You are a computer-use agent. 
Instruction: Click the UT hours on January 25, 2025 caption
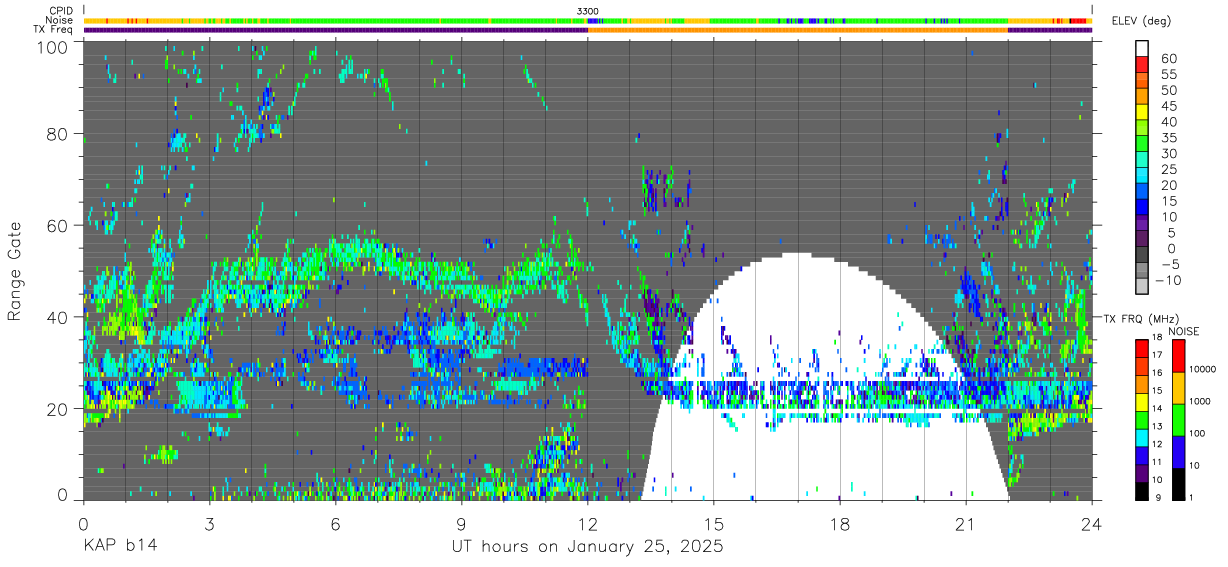coord(587,546)
